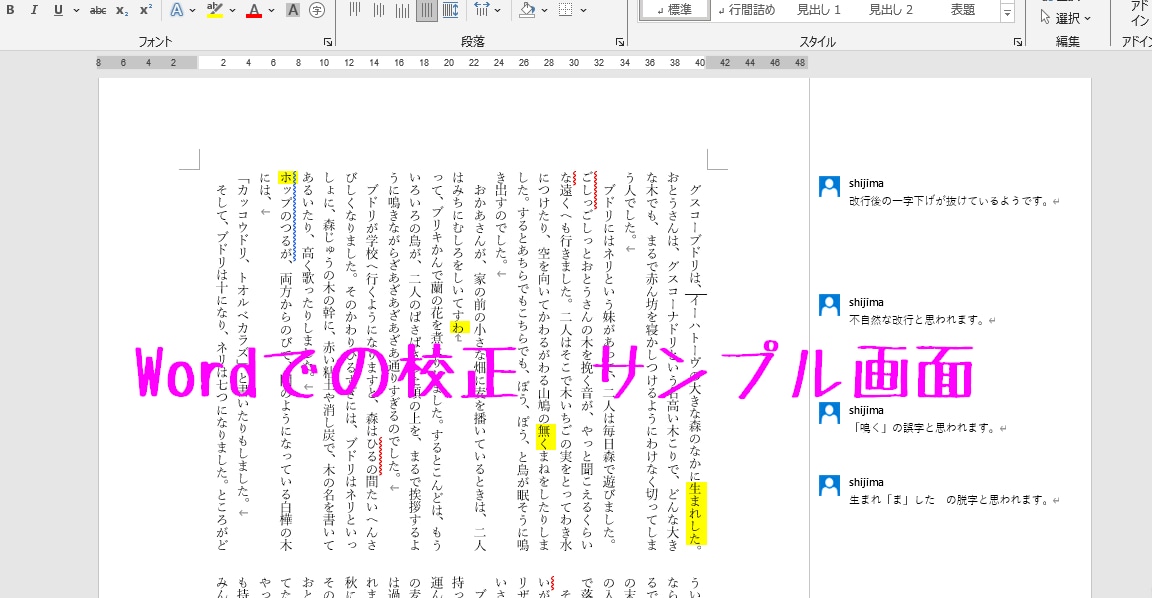Open Text Effects dropdown arrow

click(192, 10)
